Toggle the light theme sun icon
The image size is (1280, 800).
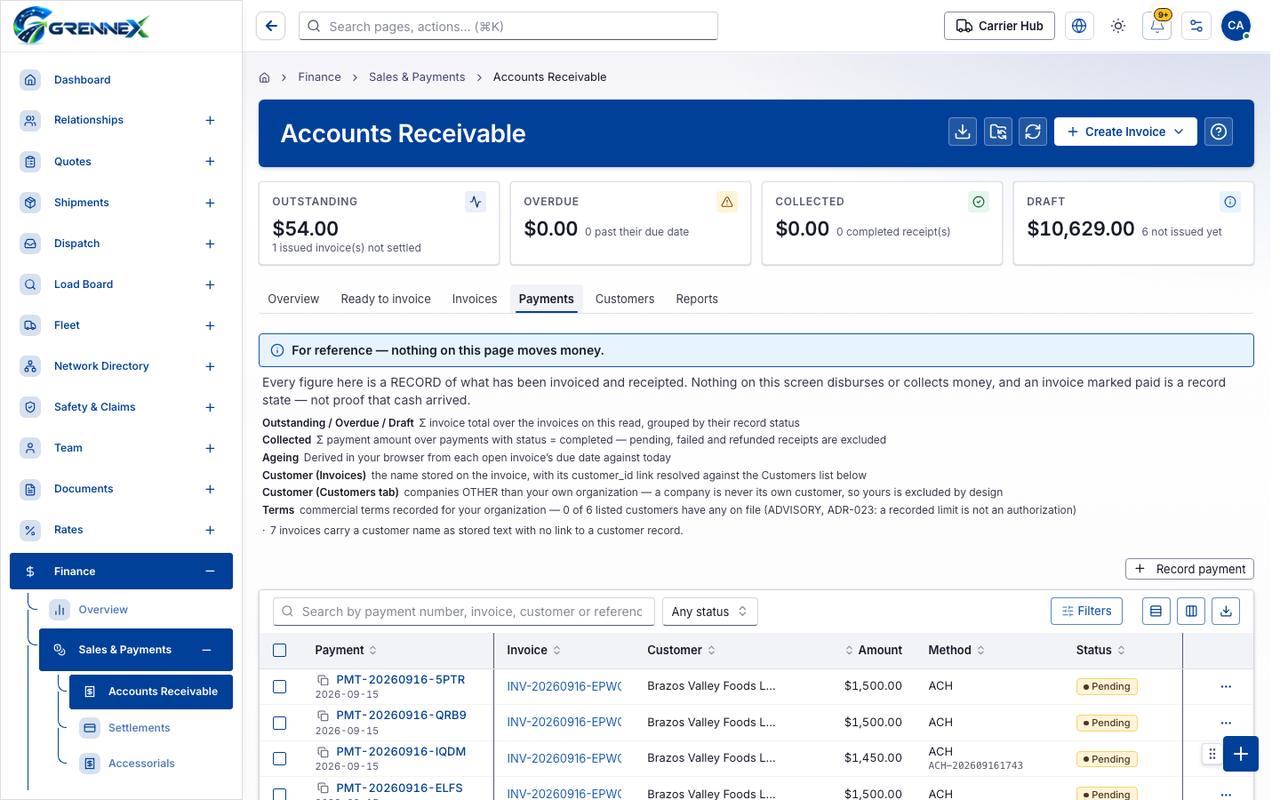click(1118, 26)
